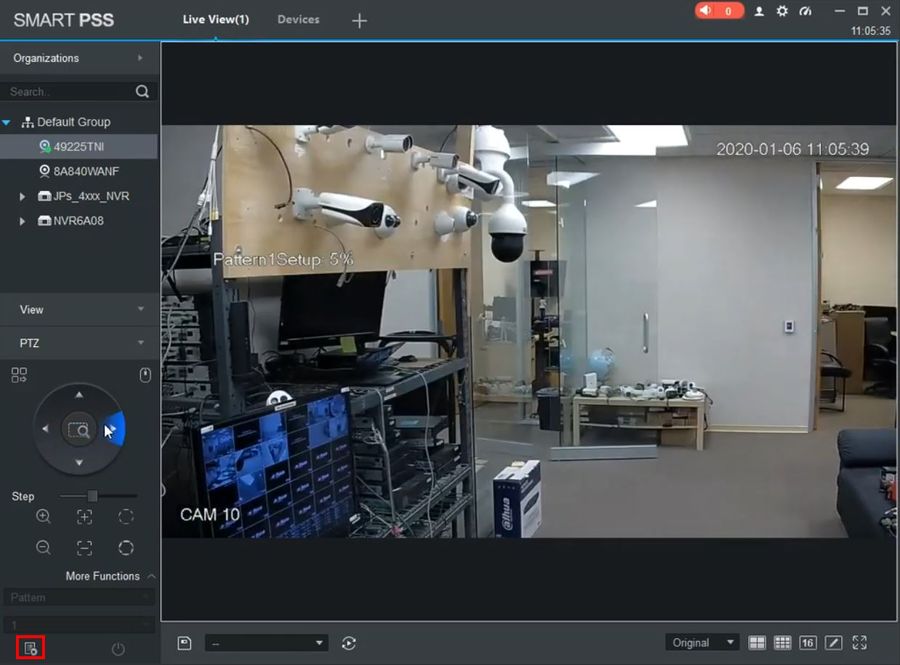The height and width of the screenshot is (665, 900).
Task: Switch to the Devices tab
Action: pos(298,19)
